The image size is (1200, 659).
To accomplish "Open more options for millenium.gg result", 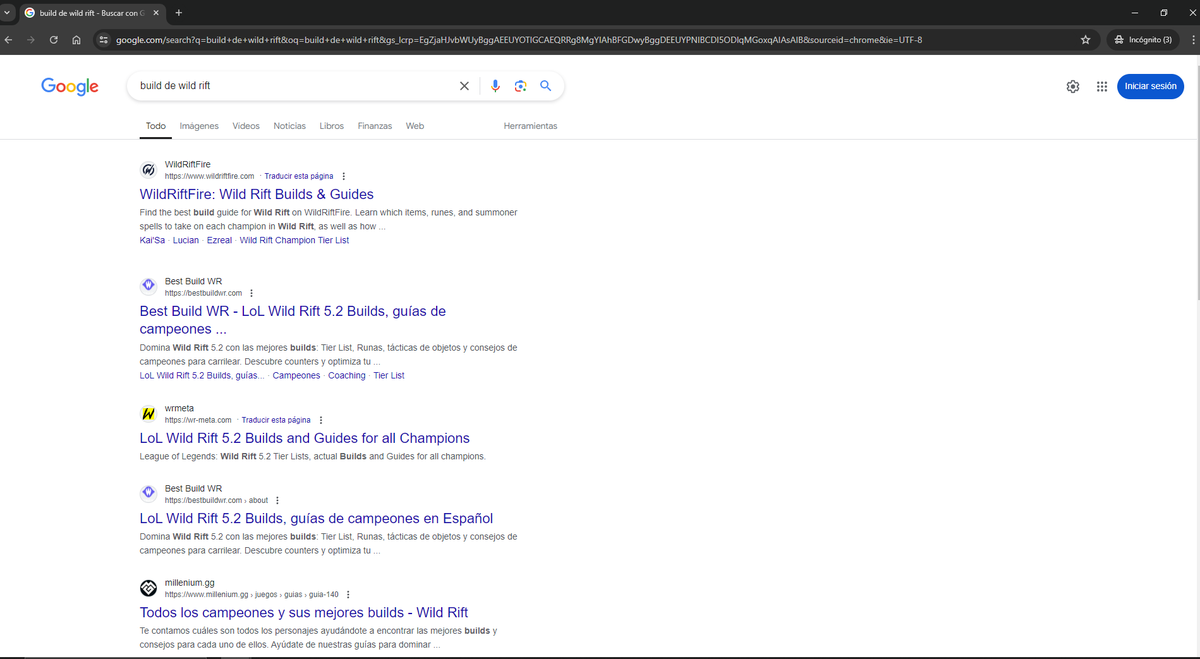I will 347,594.
